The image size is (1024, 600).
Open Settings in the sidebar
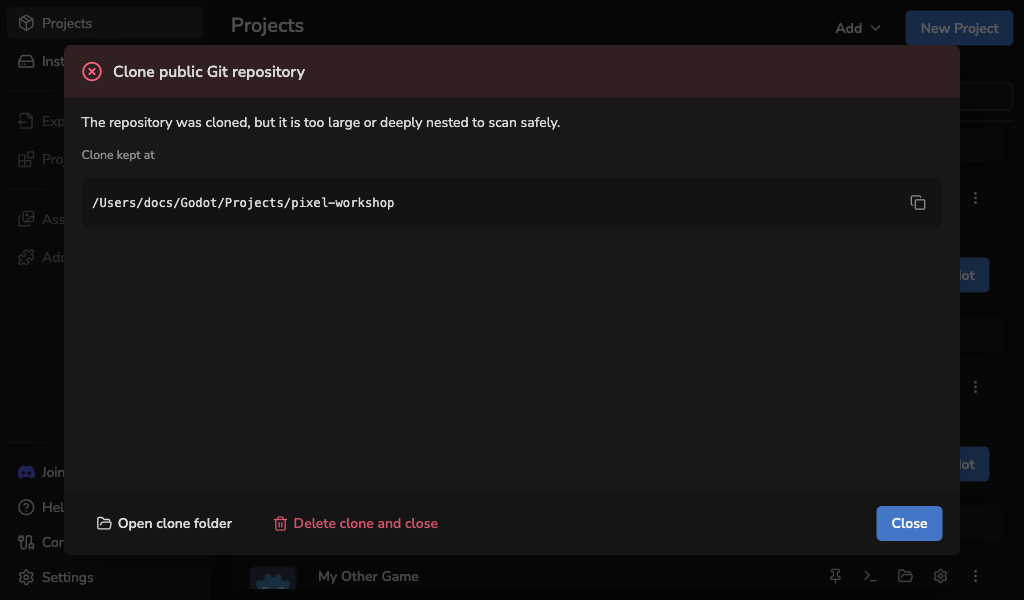(x=56, y=577)
